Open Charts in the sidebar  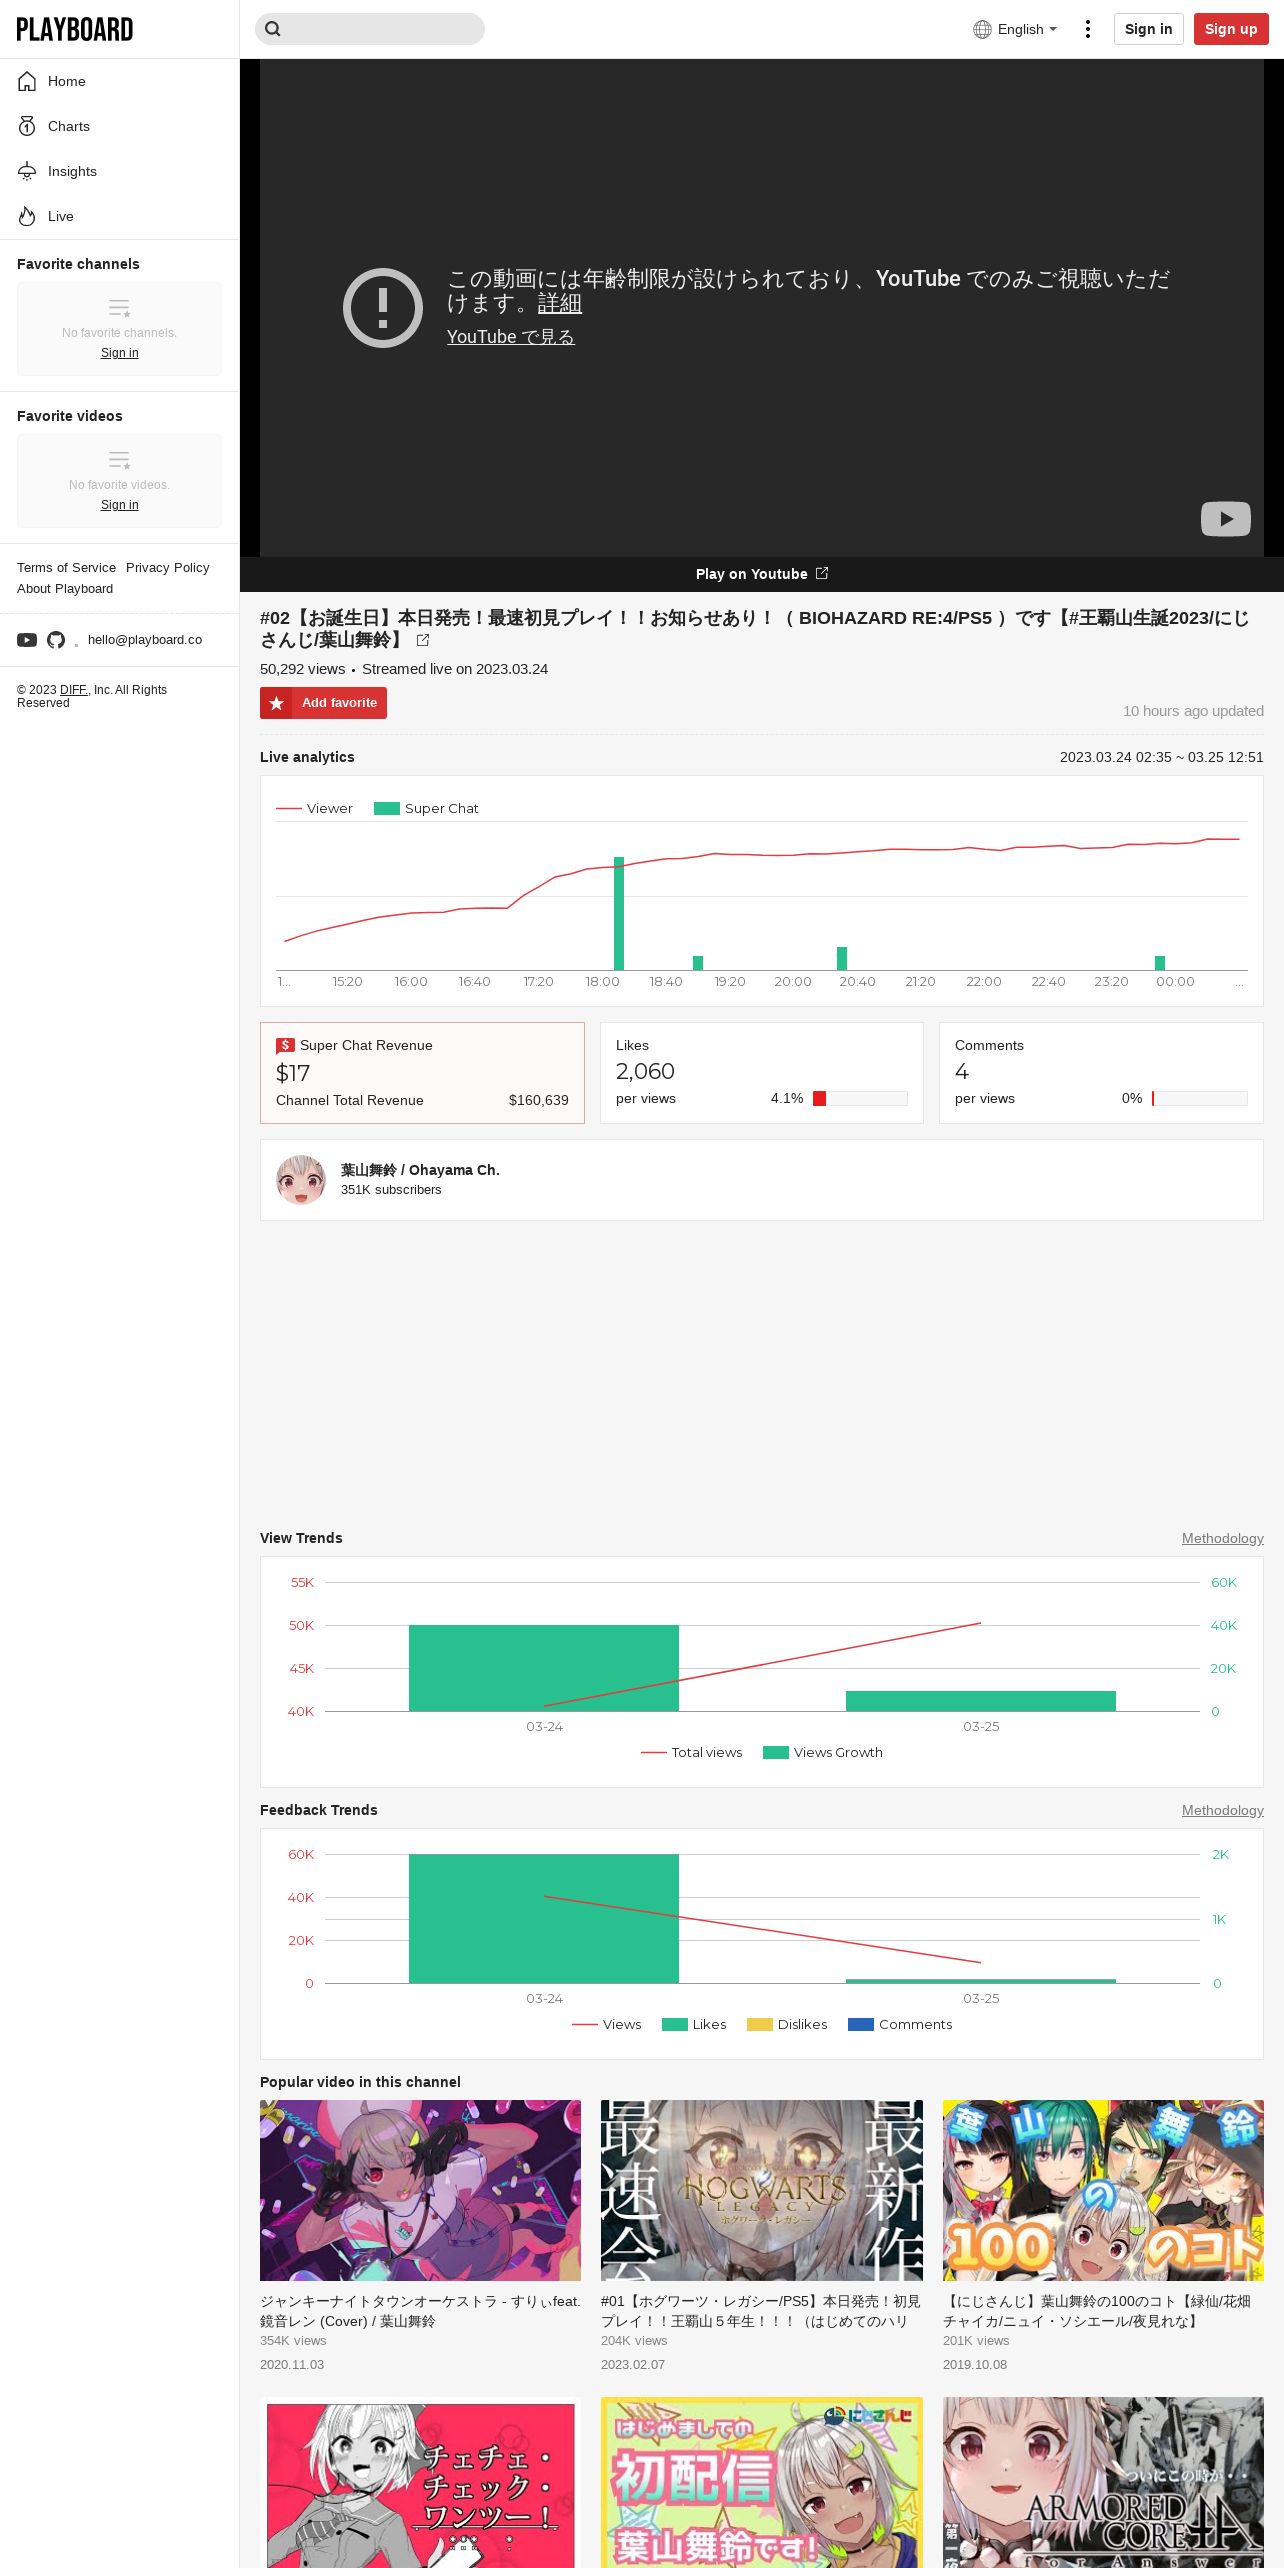119,126
